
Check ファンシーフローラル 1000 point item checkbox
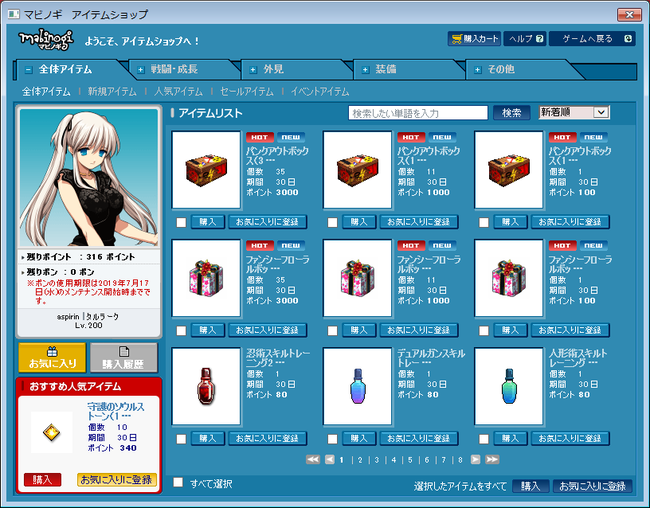[x=332, y=331]
